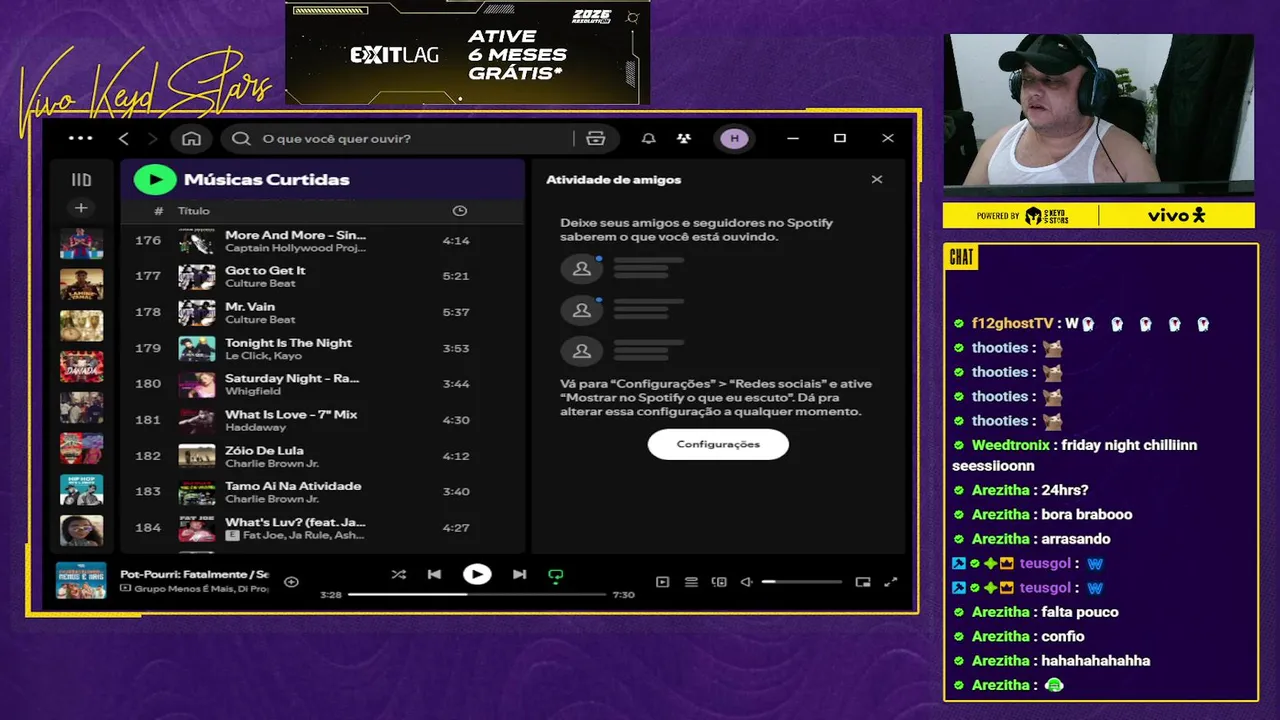This screenshot has width=1280, height=720.
Task: Open artist link 'Le Click, Kayo'
Action: [263, 356]
